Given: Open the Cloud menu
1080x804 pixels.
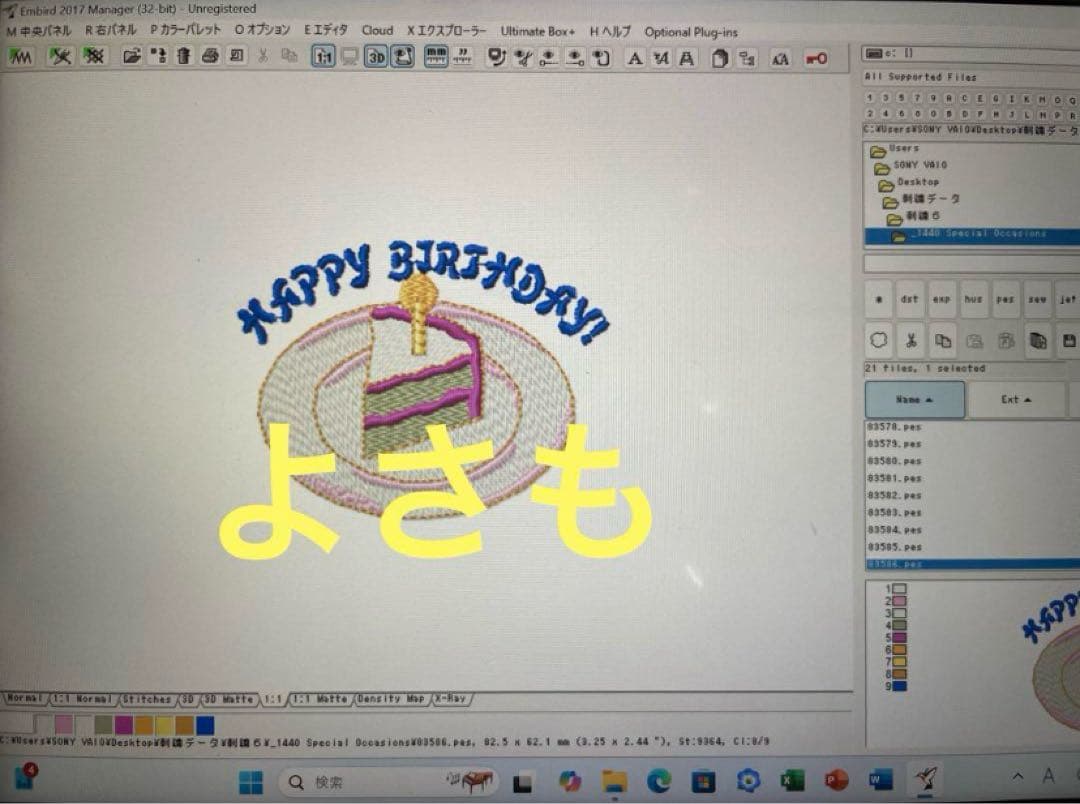Looking at the screenshot, I should pyautogui.click(x=377, y=31).
